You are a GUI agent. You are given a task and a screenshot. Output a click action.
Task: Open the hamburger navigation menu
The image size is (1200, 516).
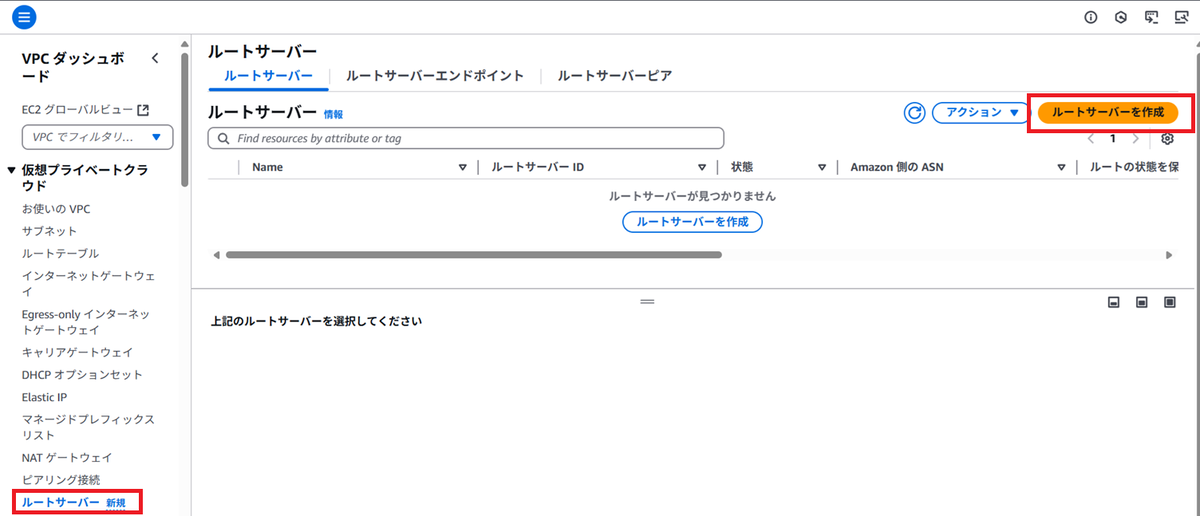[x=24, y=17]
